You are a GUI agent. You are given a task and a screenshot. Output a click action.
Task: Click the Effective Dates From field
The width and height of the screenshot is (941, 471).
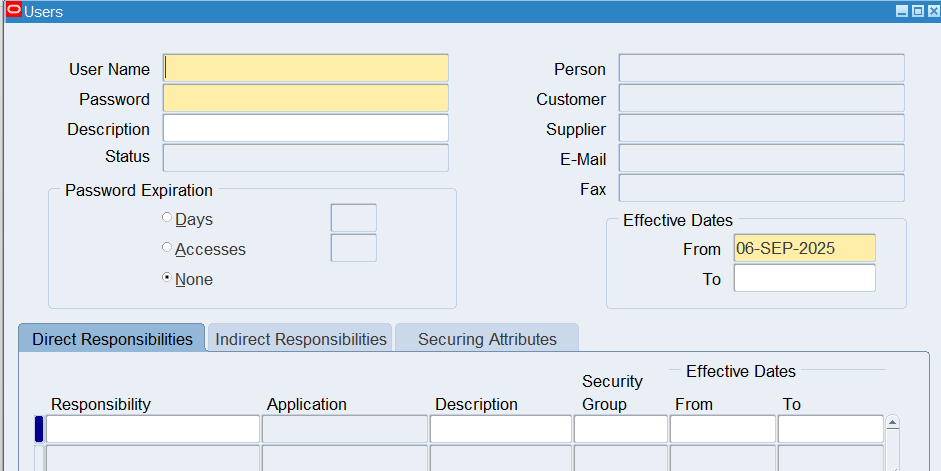(x=804, y=248)
